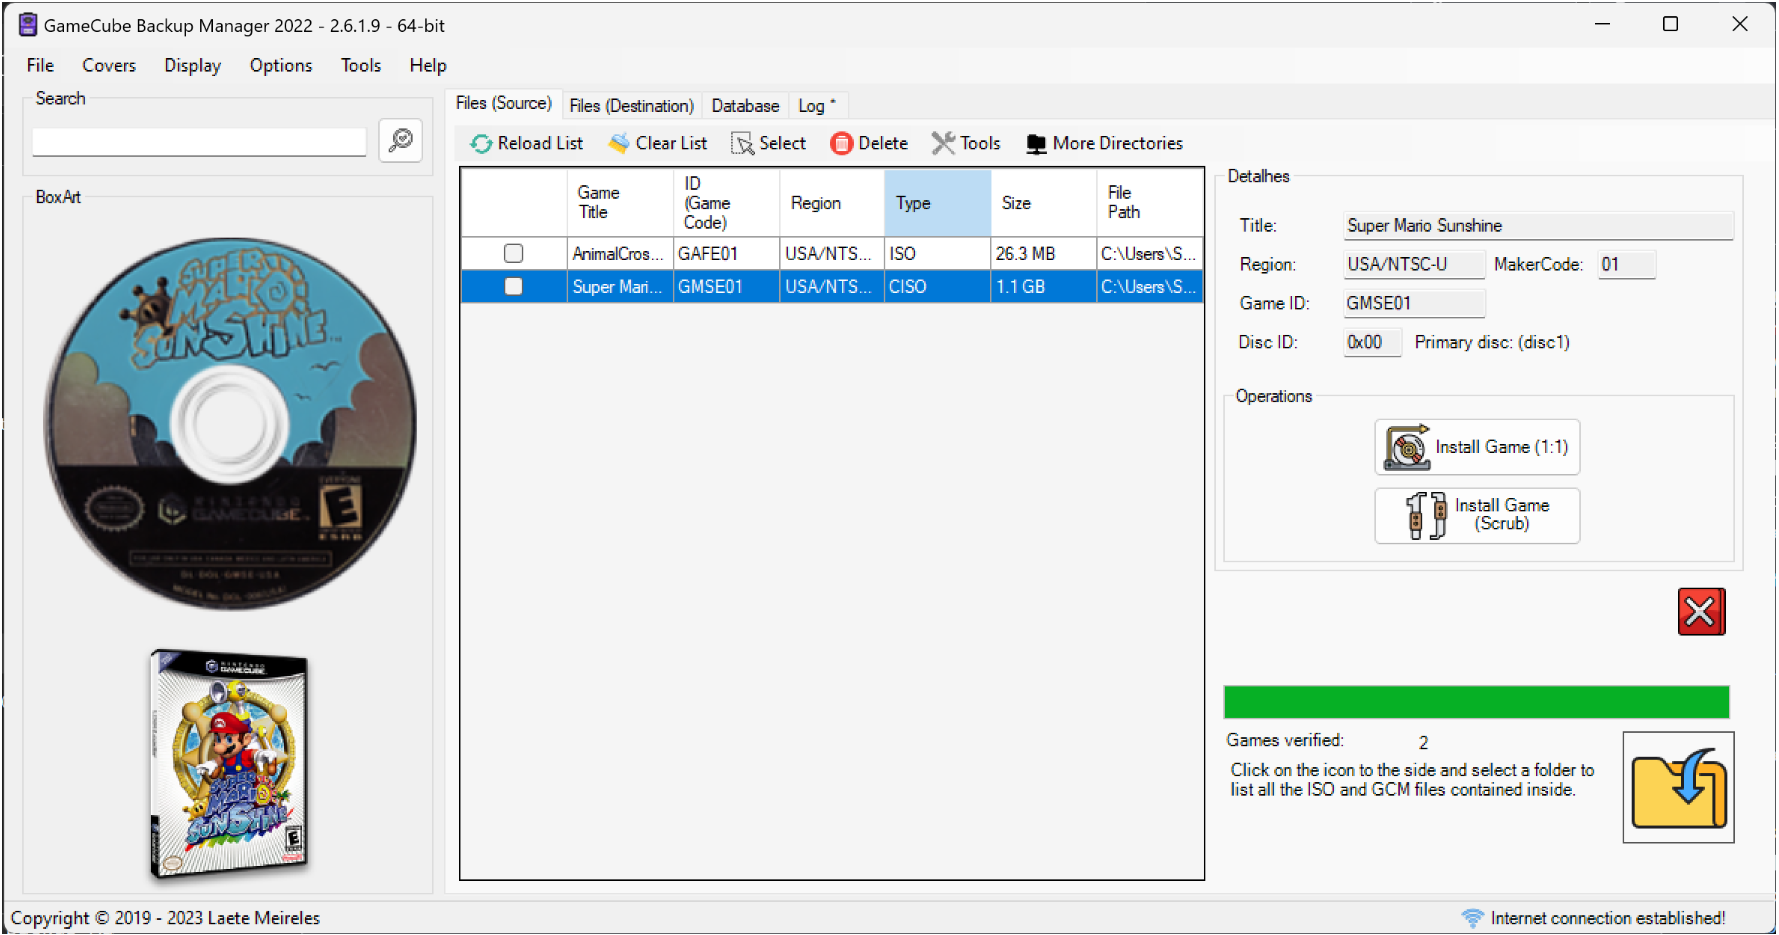1779x935 pixels.
Task: Click the Clear List toolbar button
Action: [658, 144]
